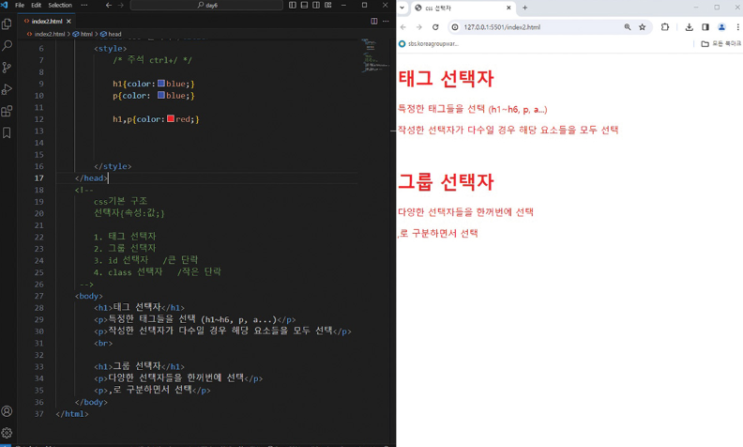Click the html breadcrumb item
This screenshot has height=447, width=743.
83,34
